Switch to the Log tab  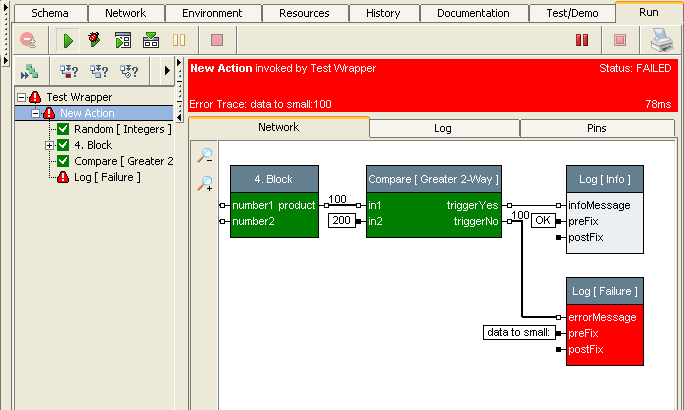[443, 128]
